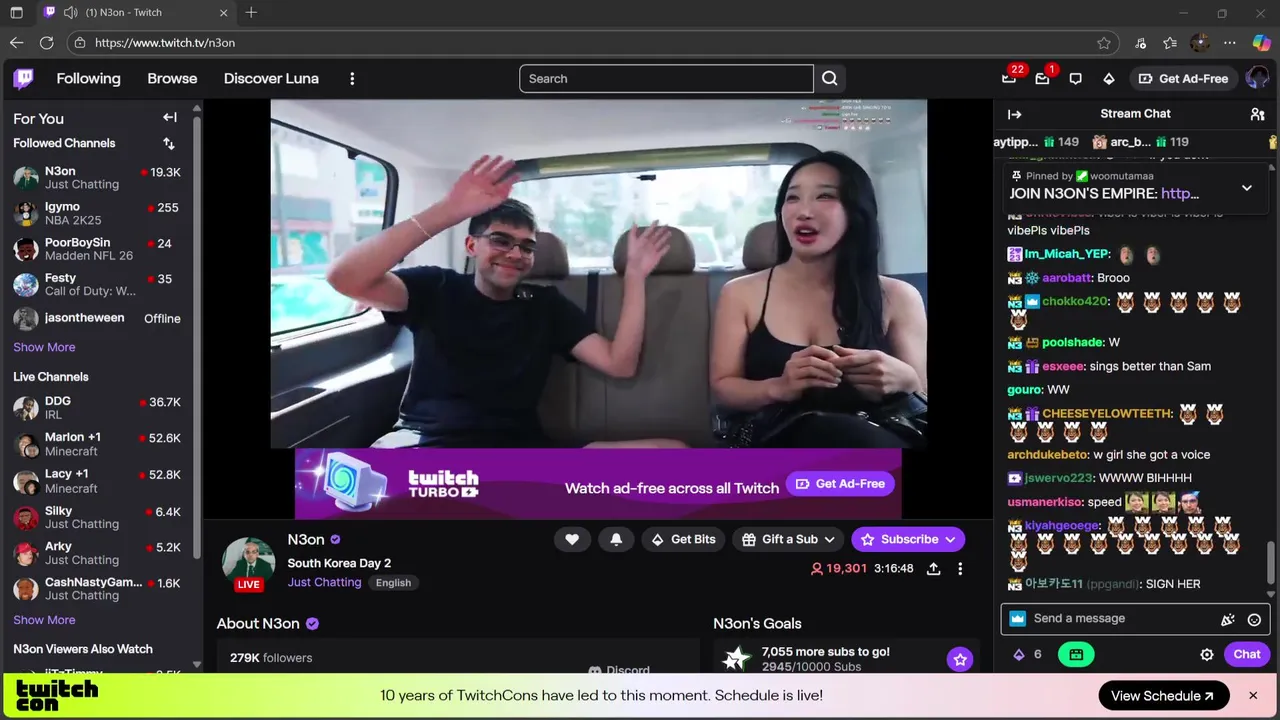
Task: Show More live channels
Action: [44, 620]
